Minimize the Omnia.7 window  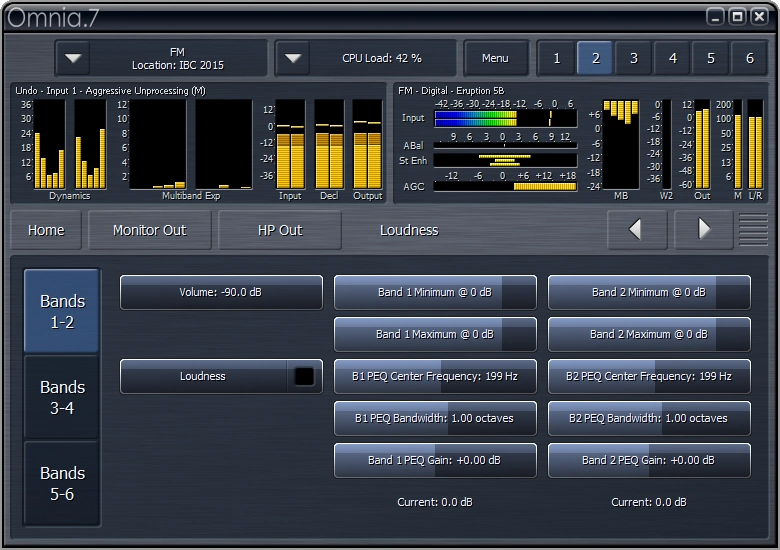[x=715, y=17]
